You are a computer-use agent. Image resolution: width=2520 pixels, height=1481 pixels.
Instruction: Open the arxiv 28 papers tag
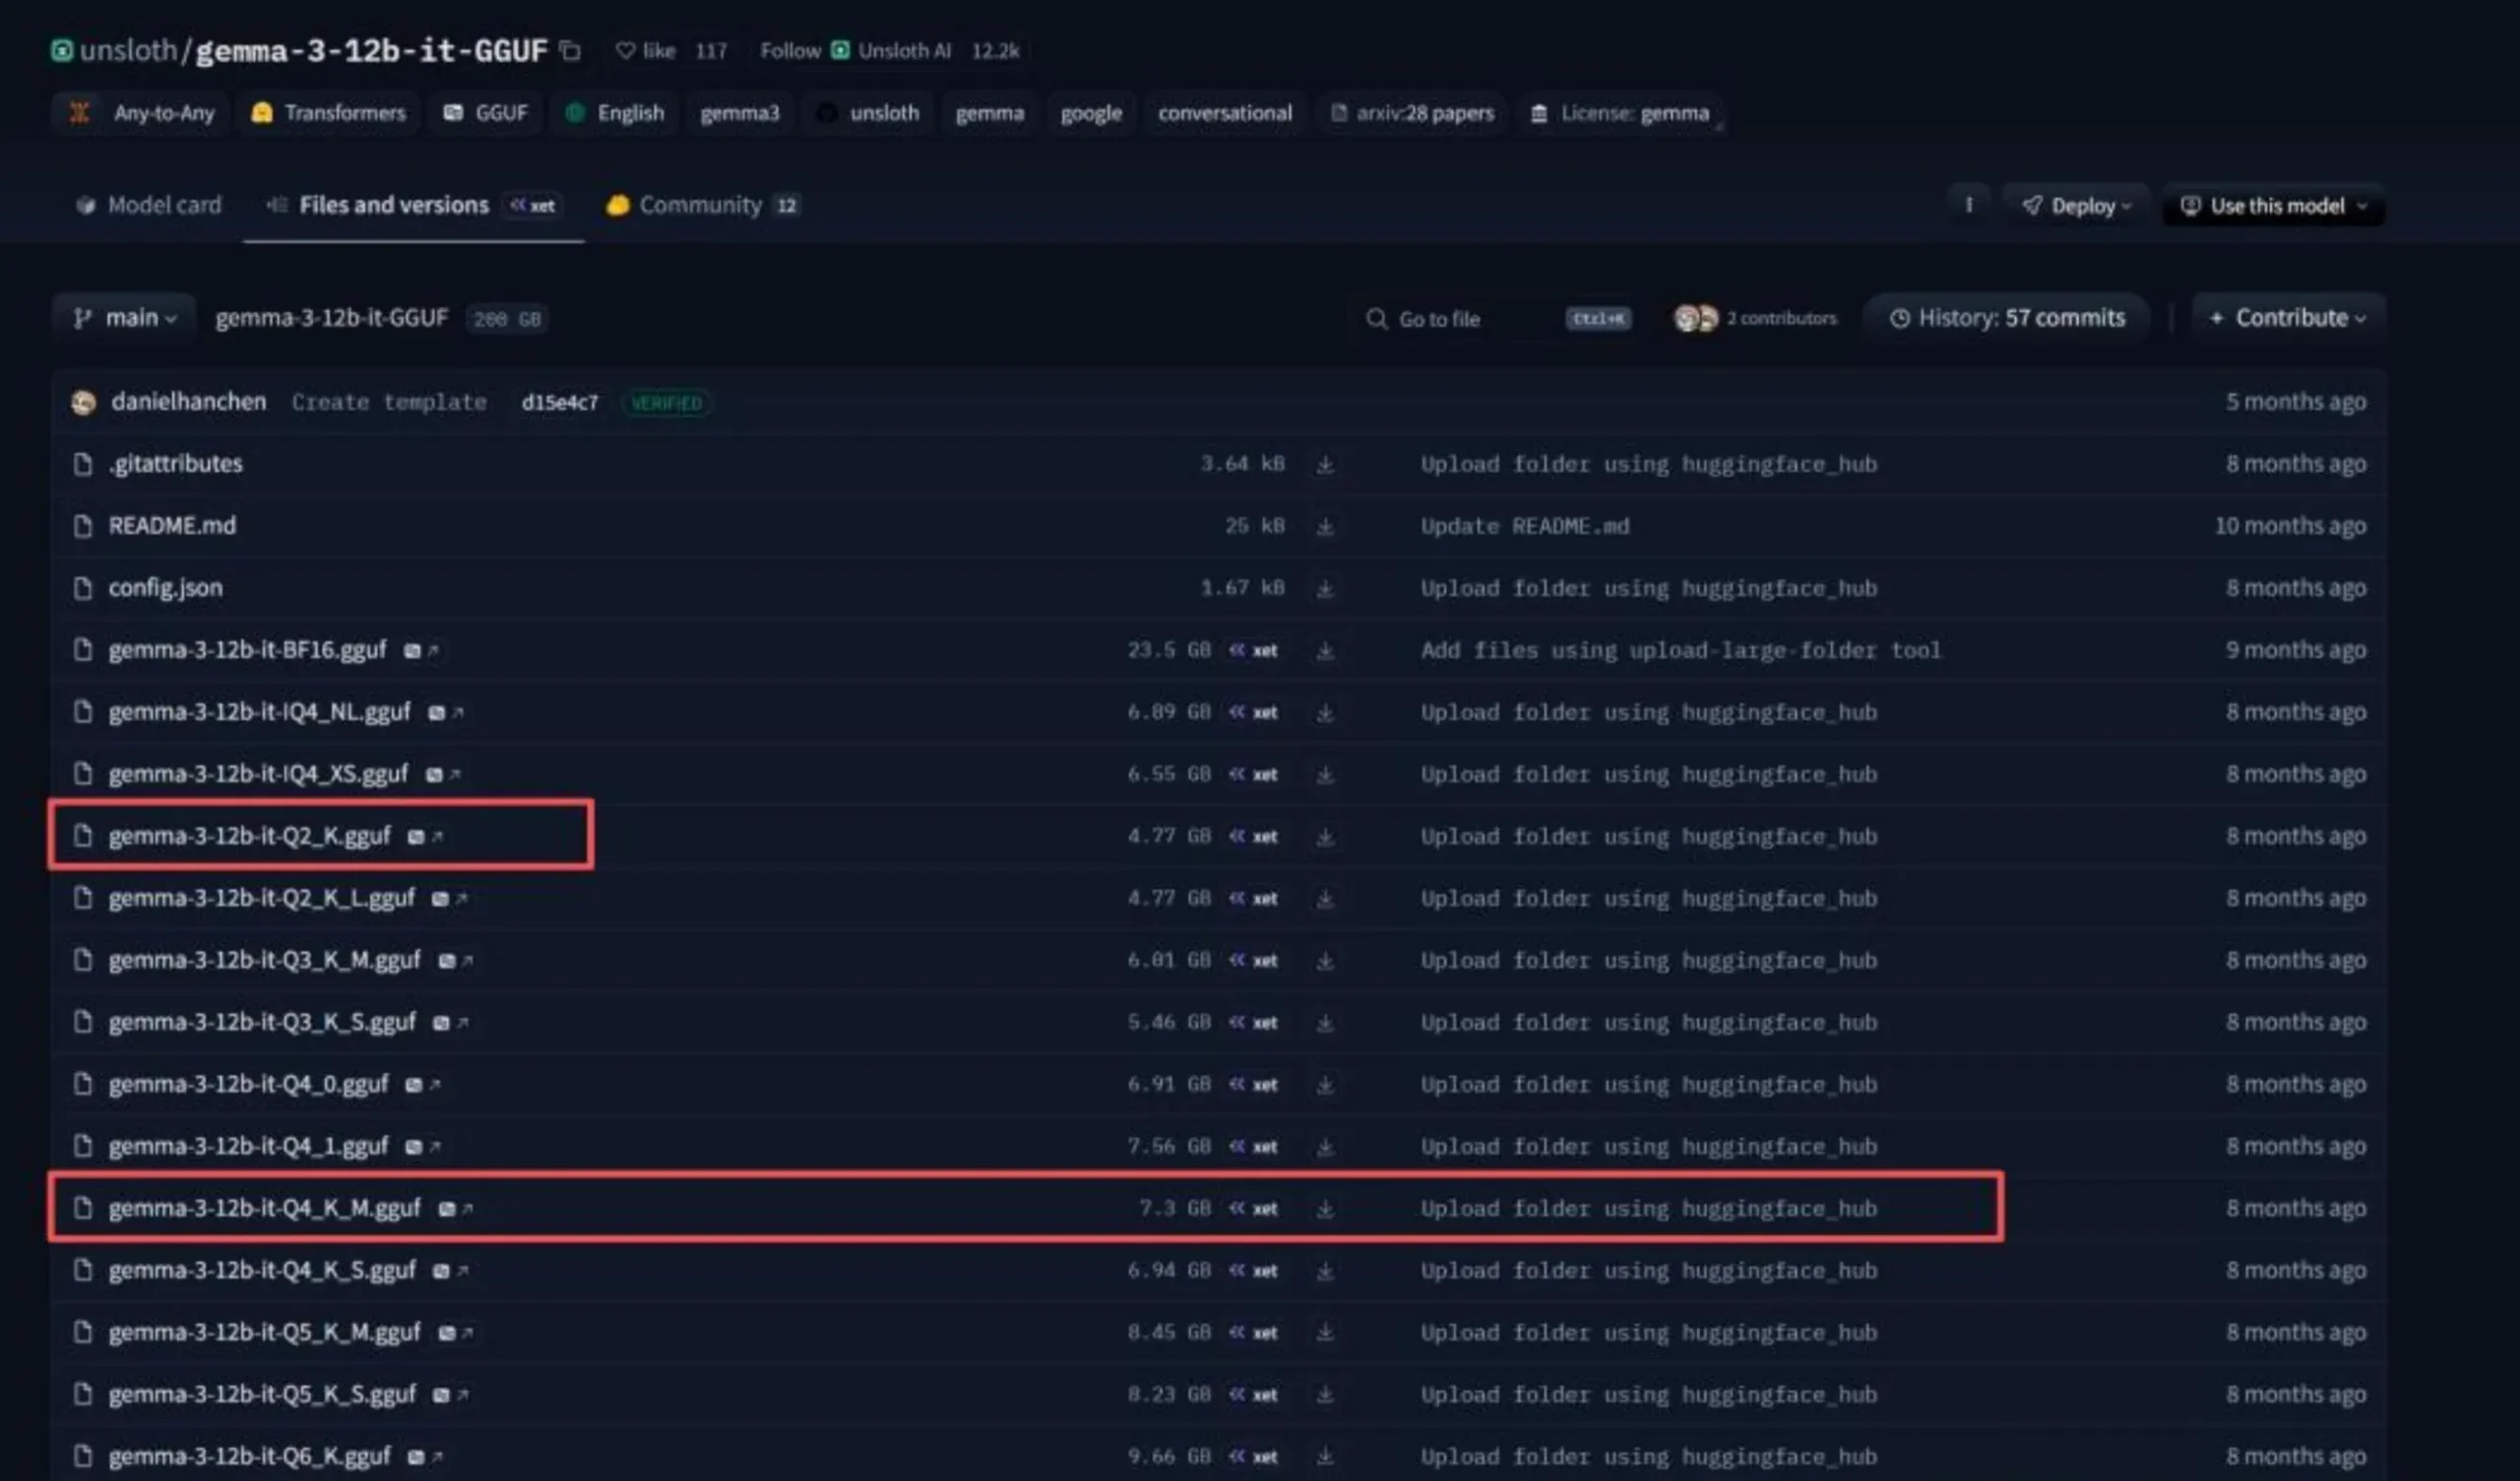pyautogui.click(x=1412, y=113)
